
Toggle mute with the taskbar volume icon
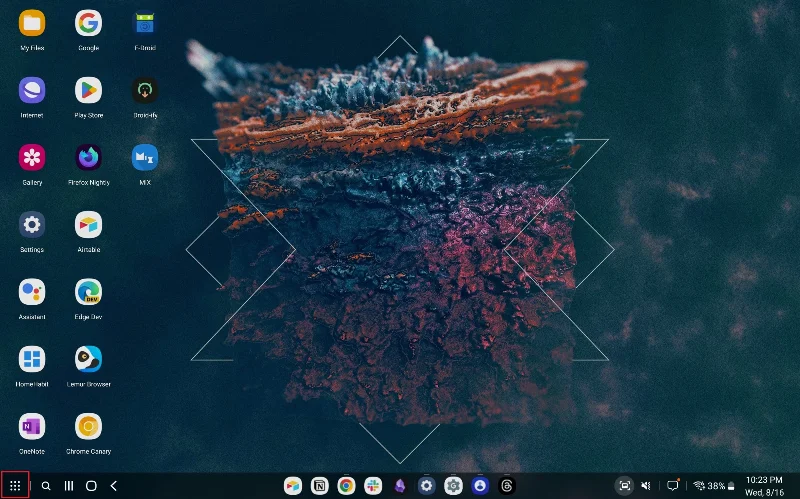647,485
